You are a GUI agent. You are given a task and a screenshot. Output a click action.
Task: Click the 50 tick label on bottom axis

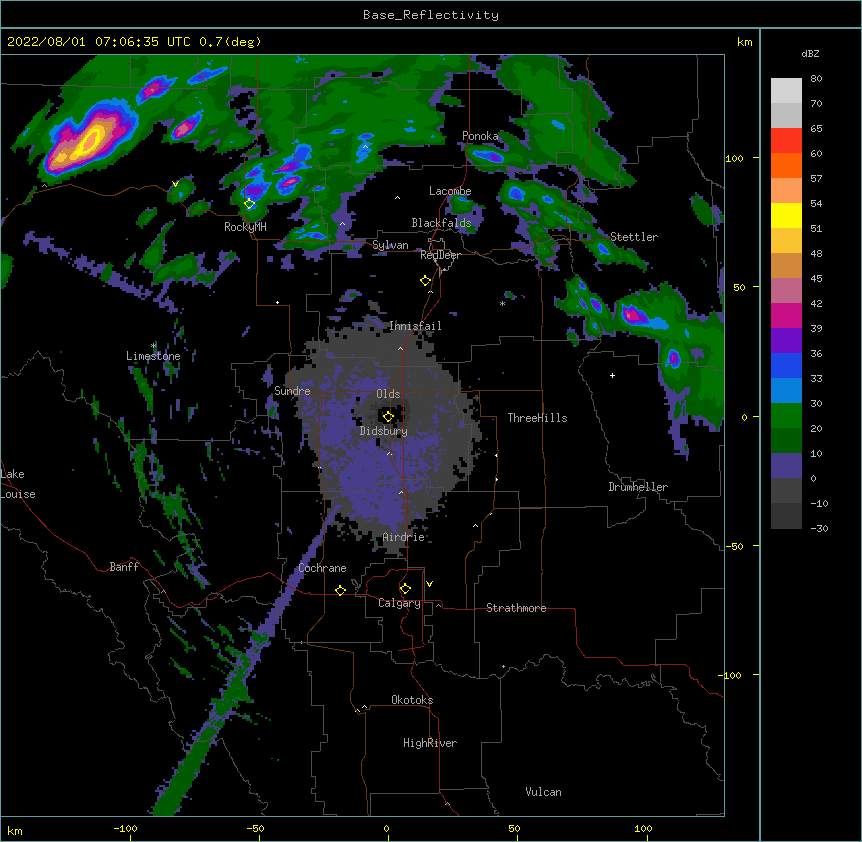513,828
